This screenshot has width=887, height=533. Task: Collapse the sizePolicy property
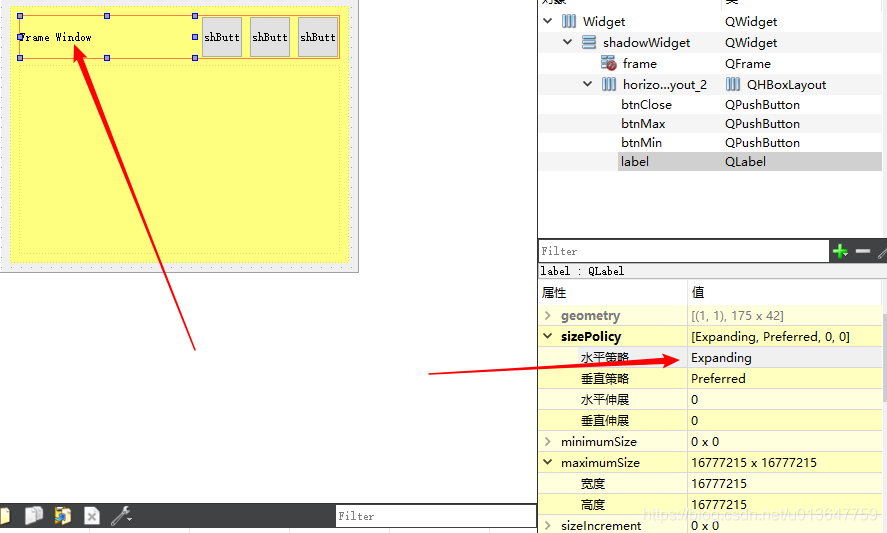click(x=547, y=336)
